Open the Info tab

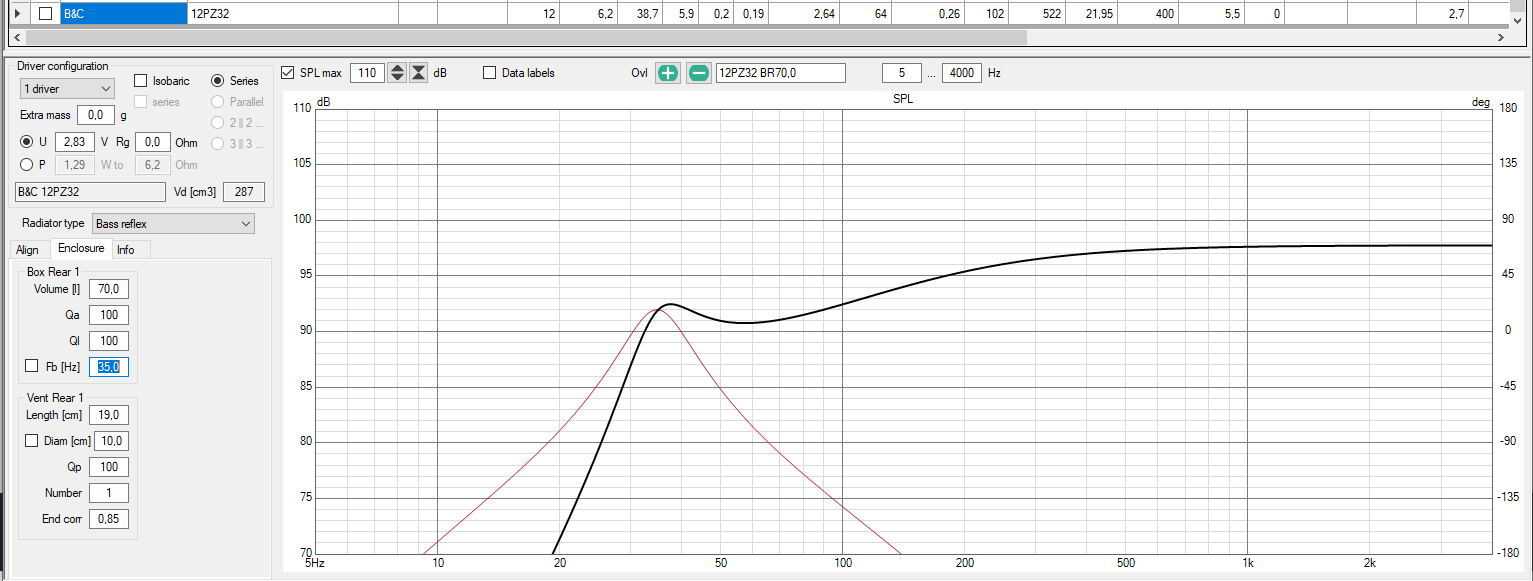pyautogui.click(x=126, y=249)
